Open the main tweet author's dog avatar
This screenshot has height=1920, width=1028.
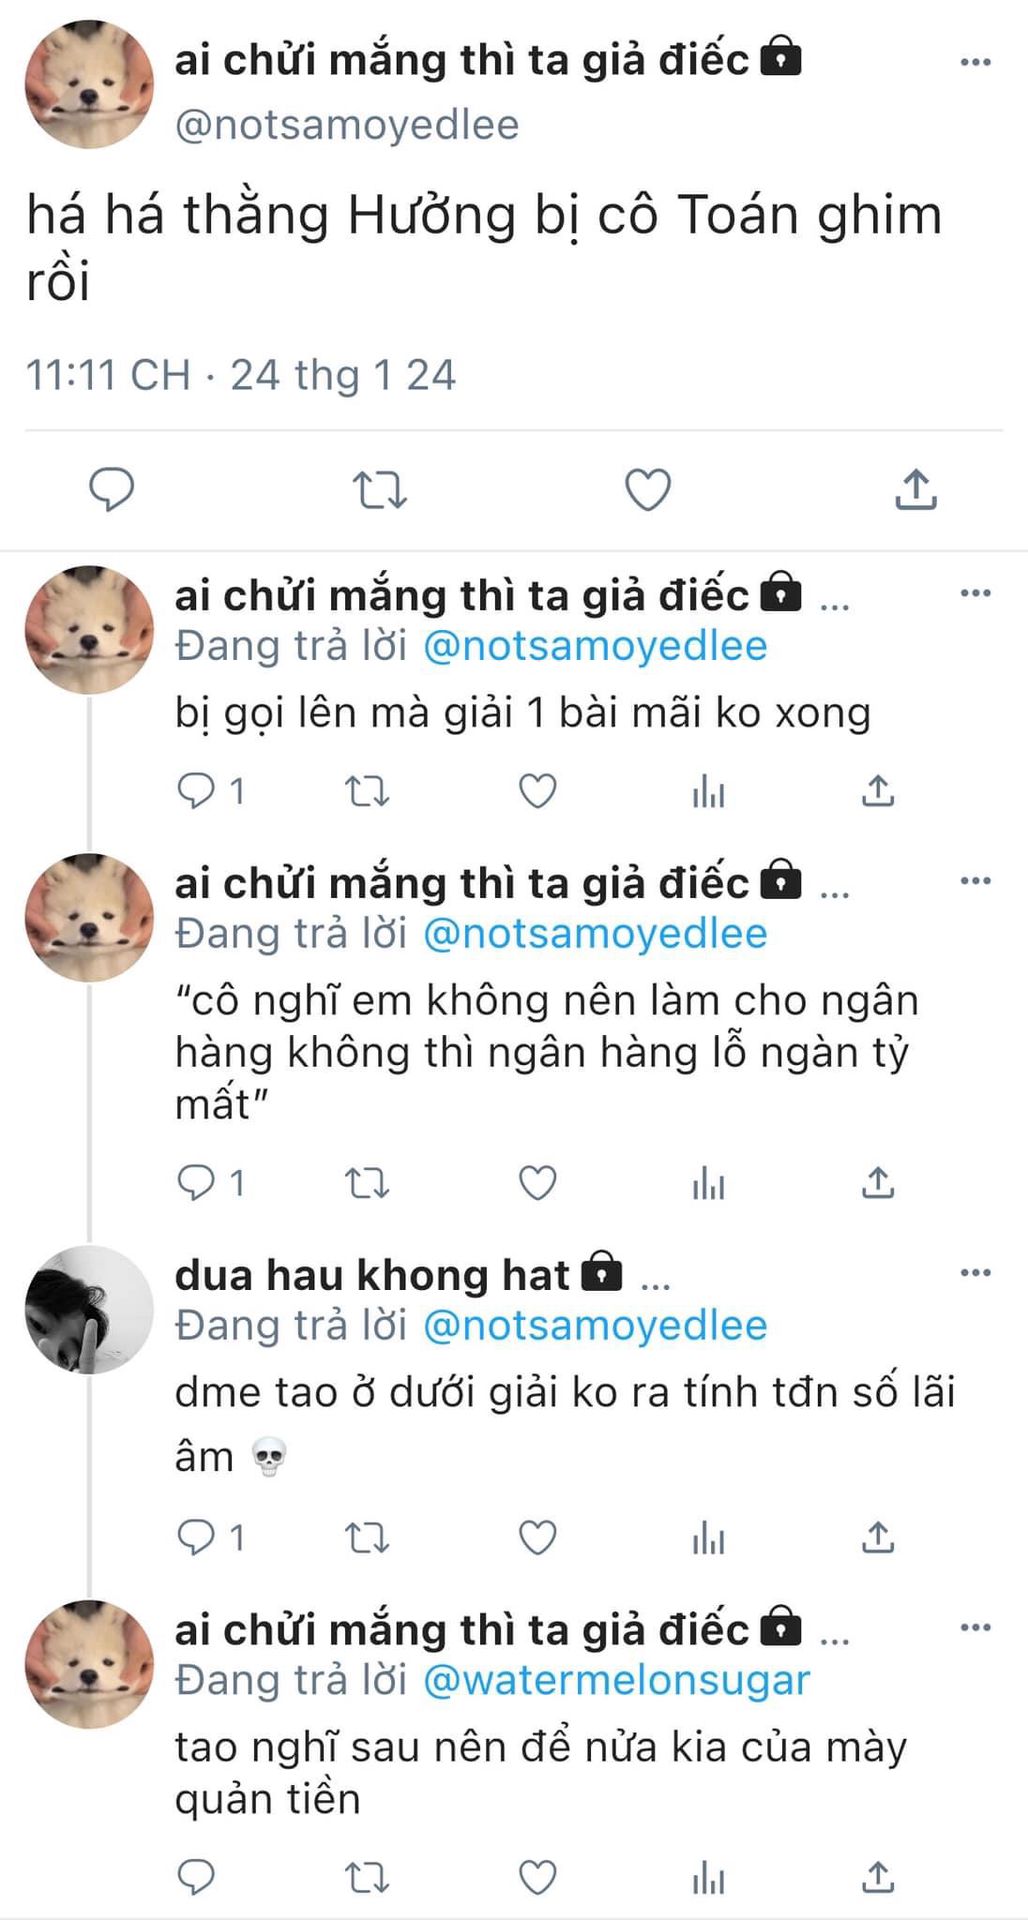(89, 85)
